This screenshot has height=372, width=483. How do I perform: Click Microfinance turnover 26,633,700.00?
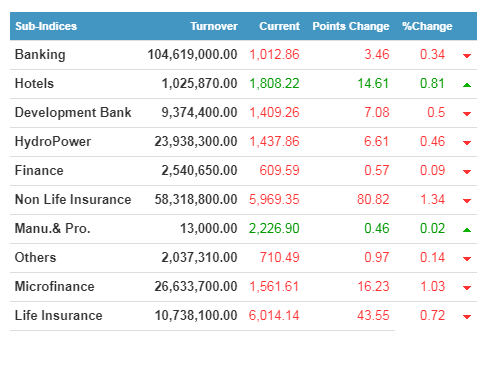pos(196,287)
